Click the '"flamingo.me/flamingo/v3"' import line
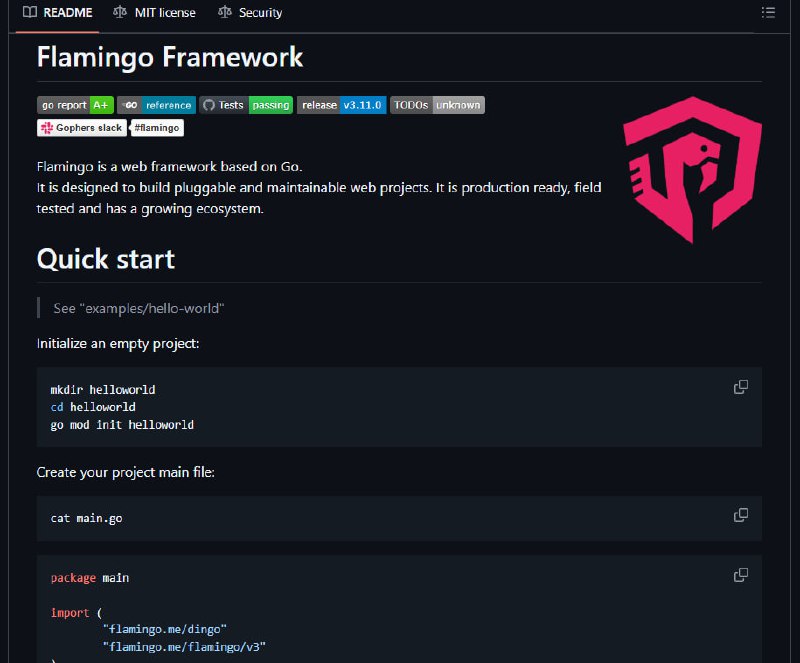 point(184,647)
